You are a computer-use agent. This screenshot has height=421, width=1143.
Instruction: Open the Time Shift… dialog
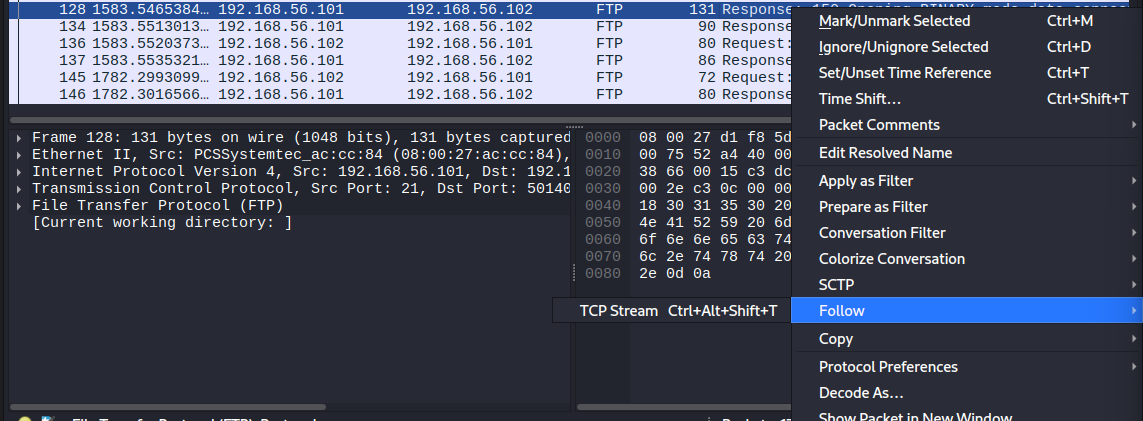[x=860, y=99]
